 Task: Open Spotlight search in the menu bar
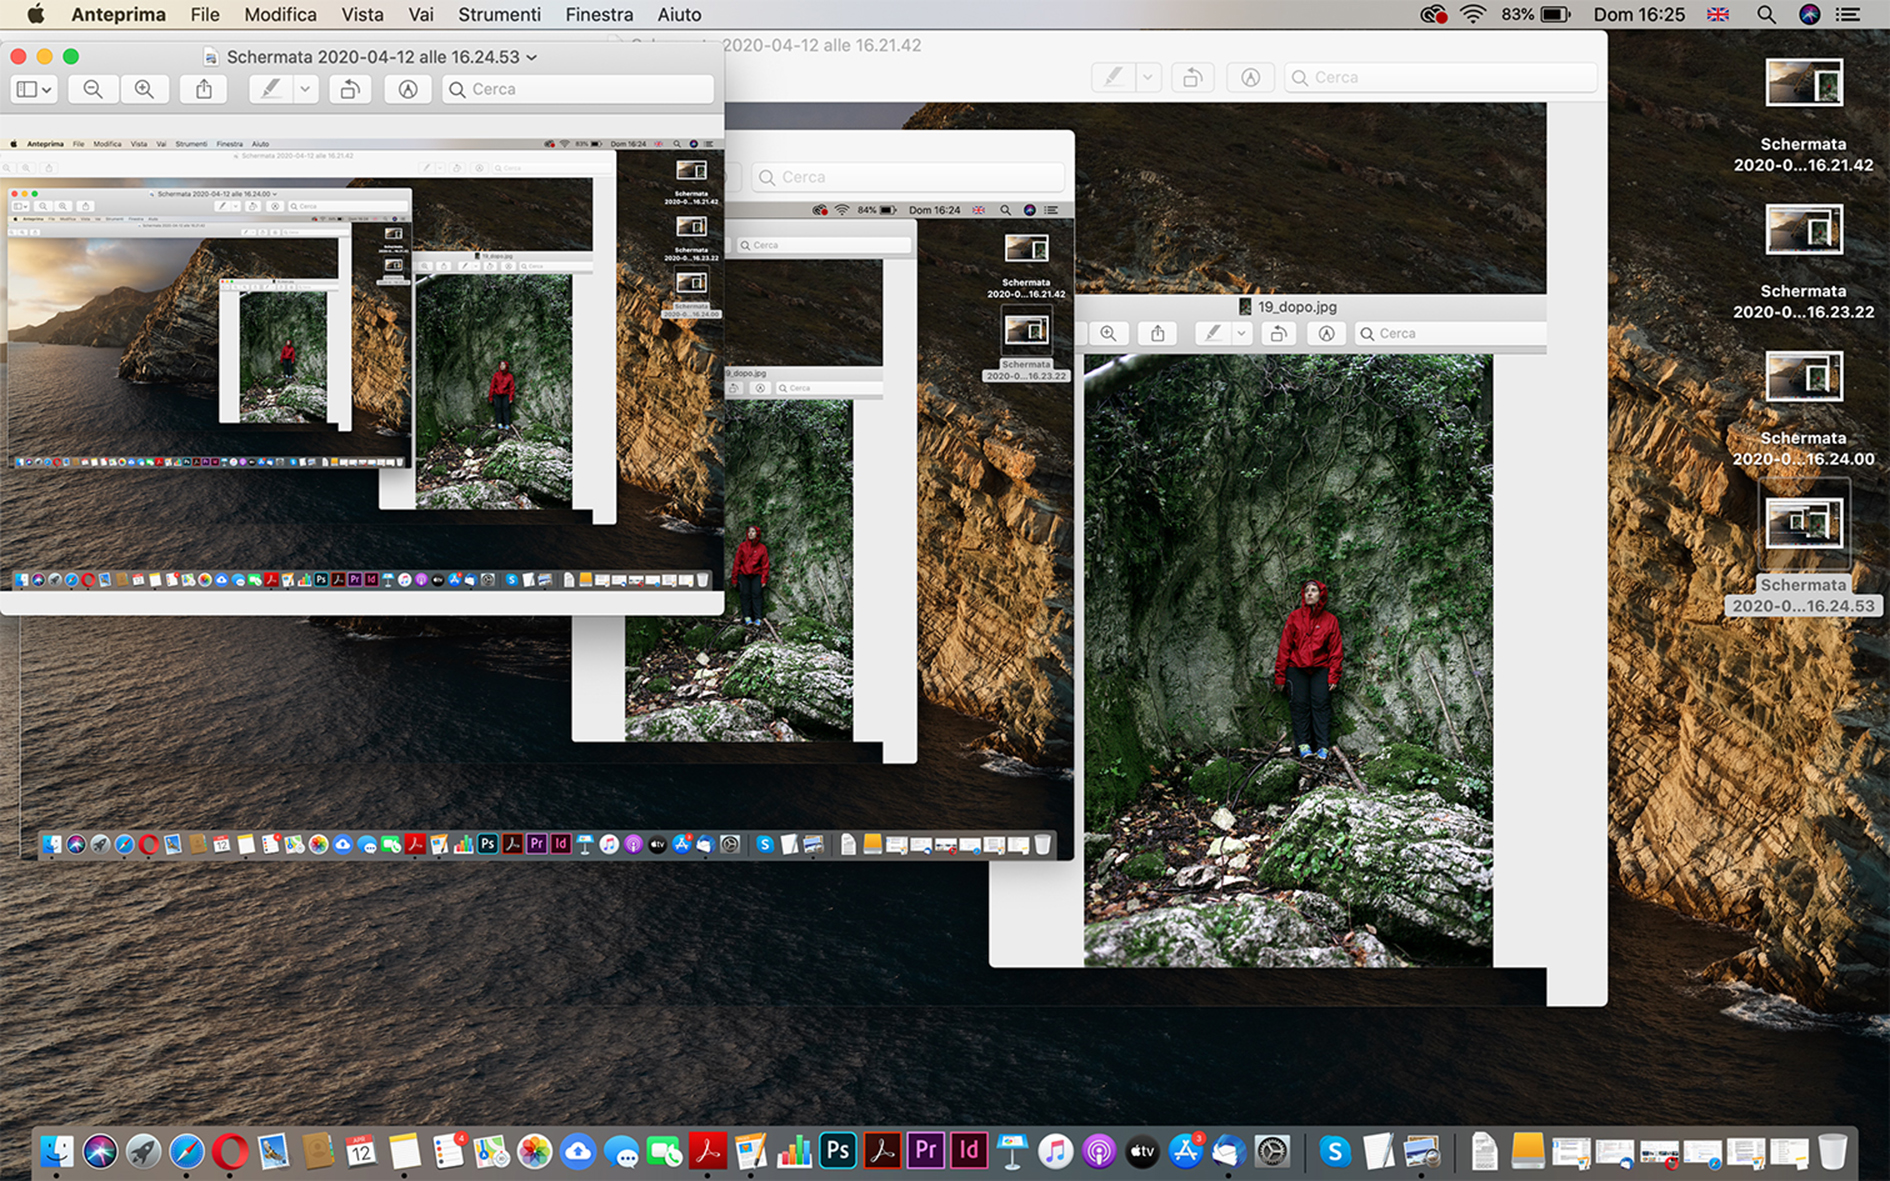[x=1766, y=14]
